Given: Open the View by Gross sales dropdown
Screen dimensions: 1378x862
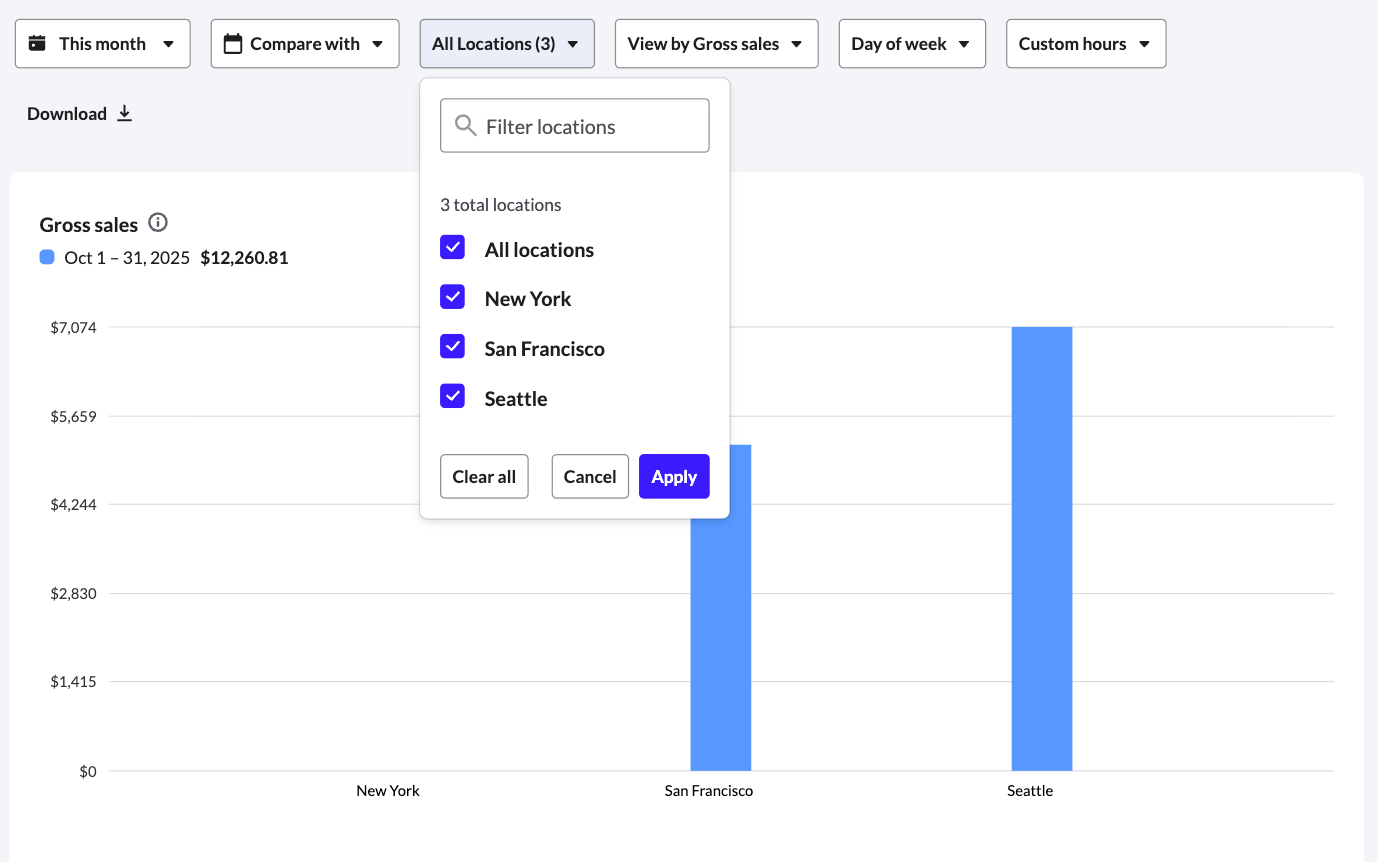Looking at the screenshot, I should 716,43.
